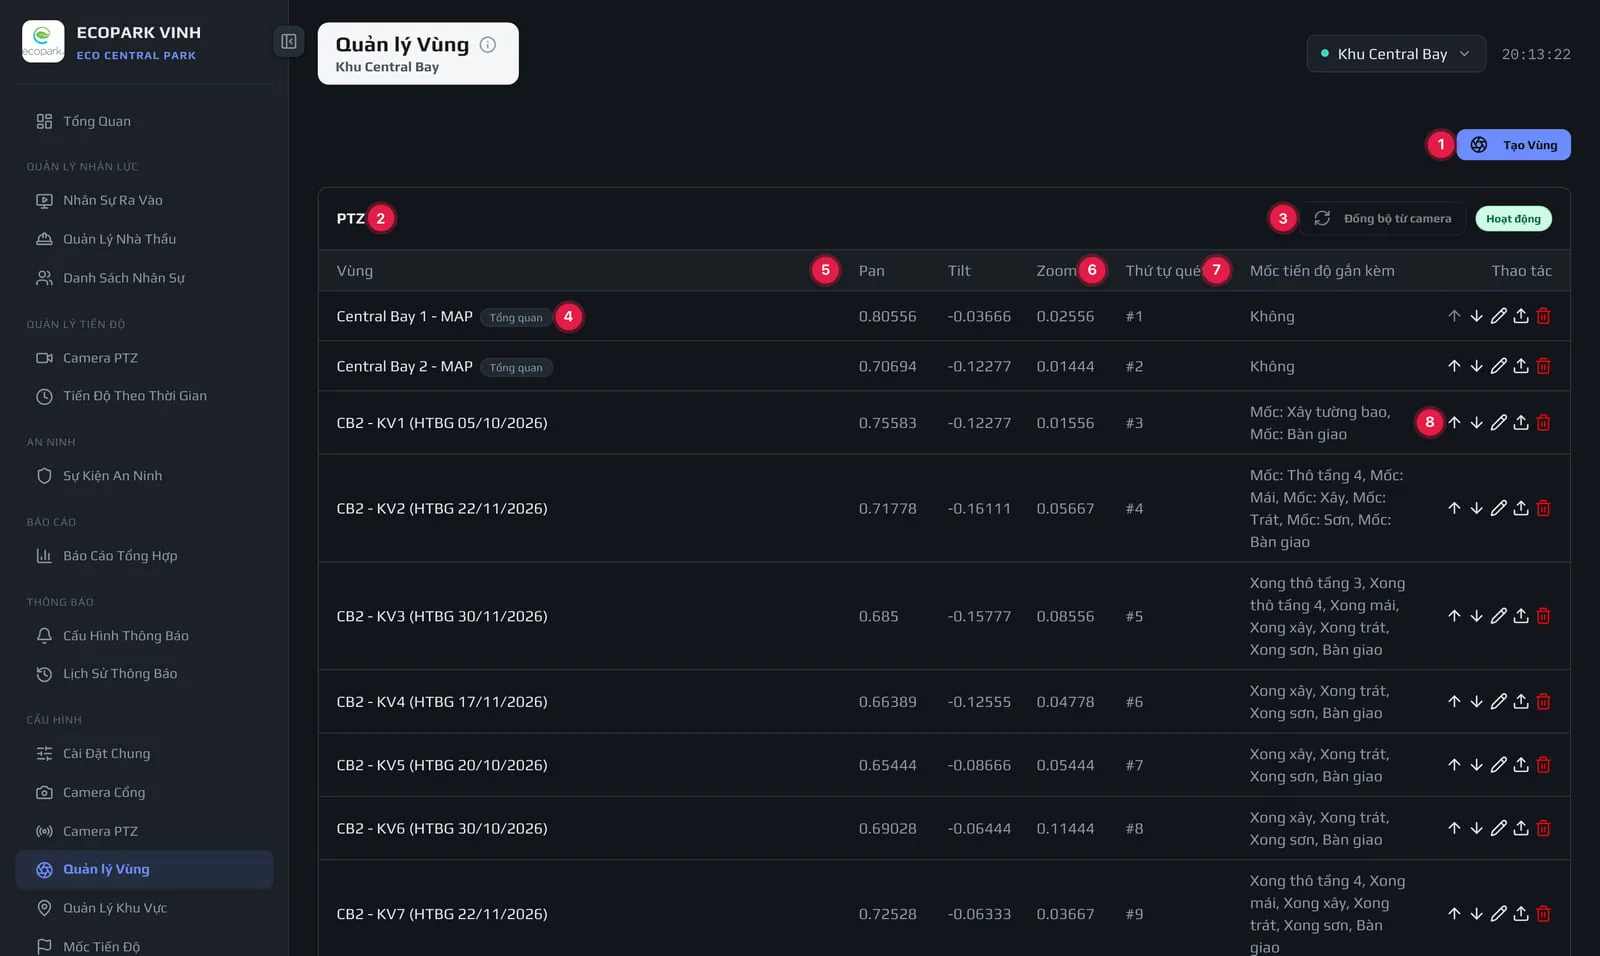Move CB2 - KV6 row down
The width and height of the screenshot is (1600, 956).
coord(1476,828)
